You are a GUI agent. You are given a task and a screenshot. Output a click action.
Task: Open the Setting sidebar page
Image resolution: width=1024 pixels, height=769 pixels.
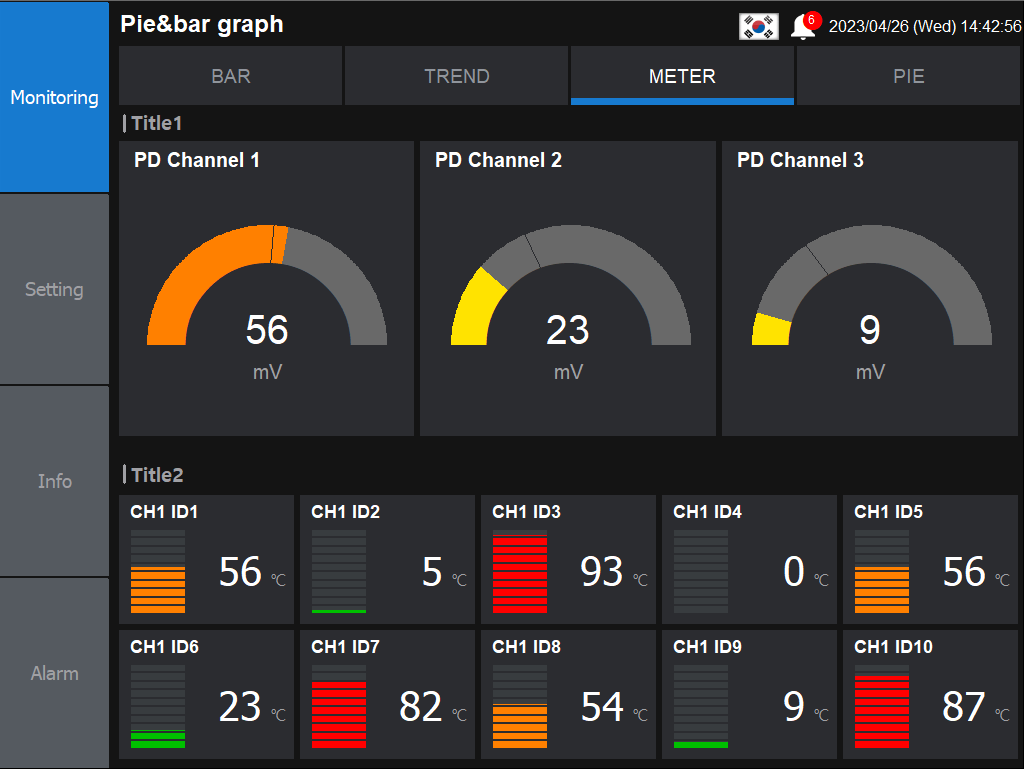(x=54, y=290)
